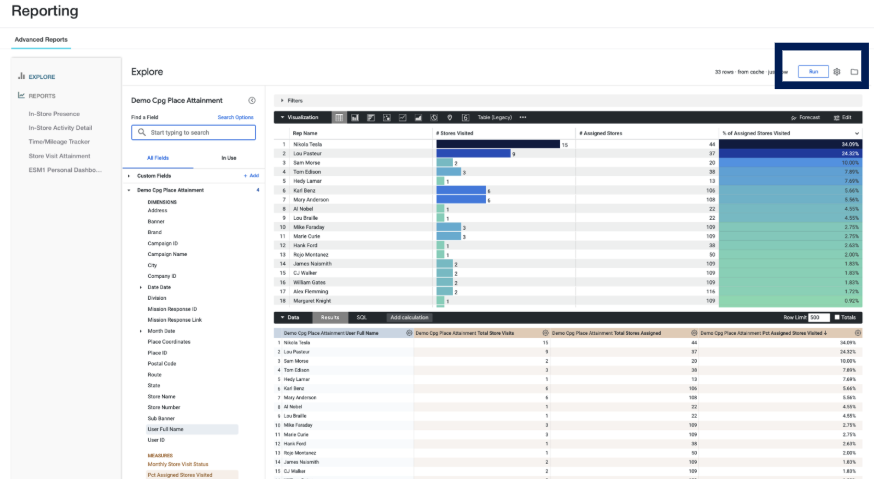This screenshot has height=479, width=874.
Task: Select the line chart visualization icon
Action: point(402,118)
